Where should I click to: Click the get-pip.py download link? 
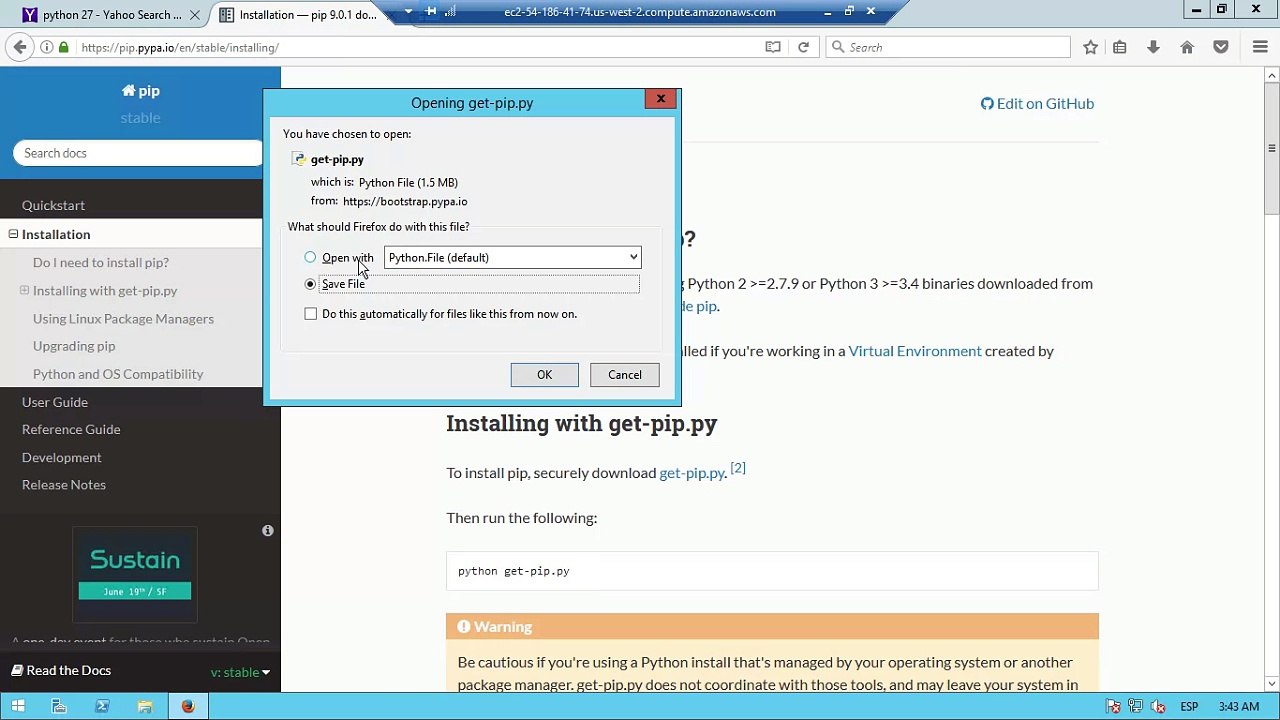[692, 473]
